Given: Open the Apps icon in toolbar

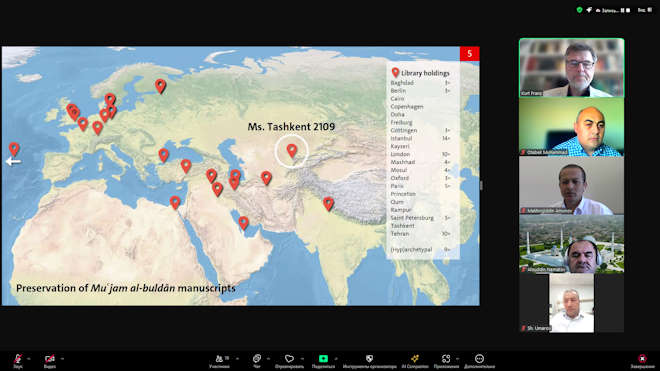Looking at the screenshot, I should tap(446, 358).
